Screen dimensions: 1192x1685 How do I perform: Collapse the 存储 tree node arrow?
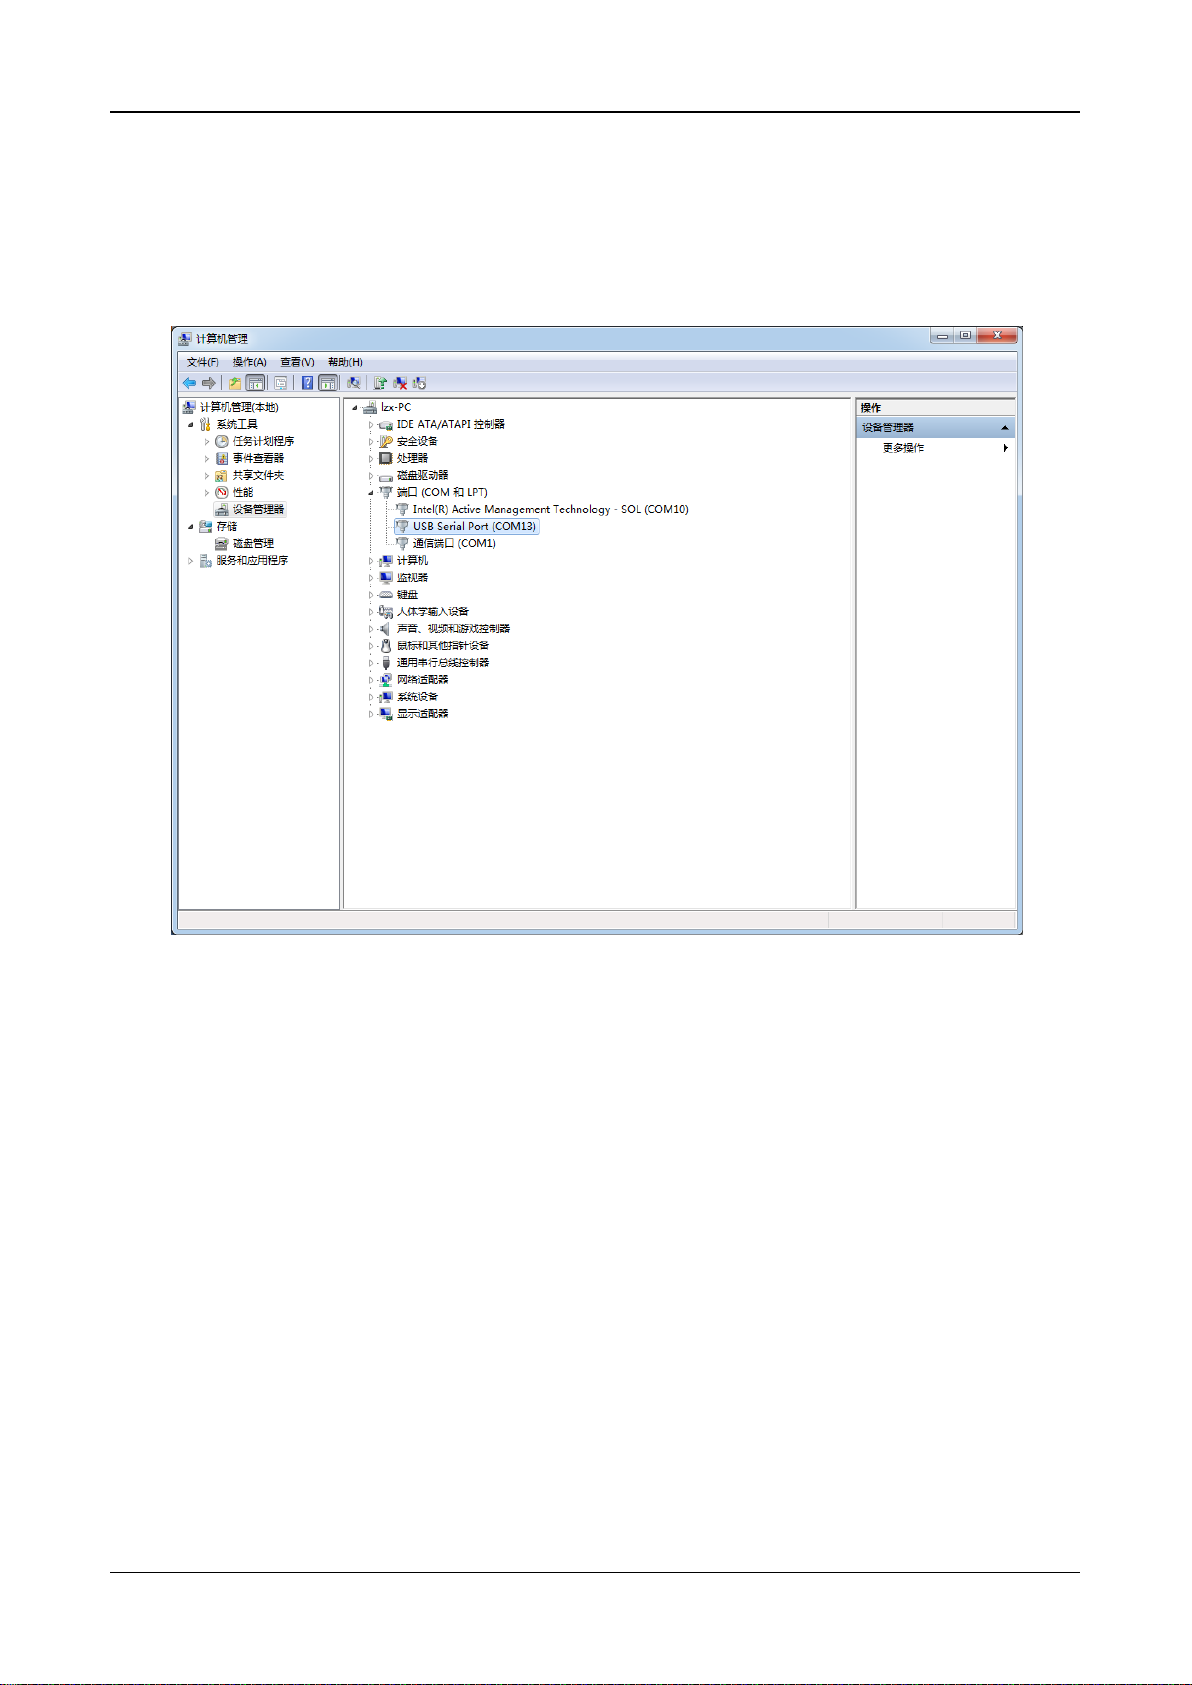tap(191, 526)
